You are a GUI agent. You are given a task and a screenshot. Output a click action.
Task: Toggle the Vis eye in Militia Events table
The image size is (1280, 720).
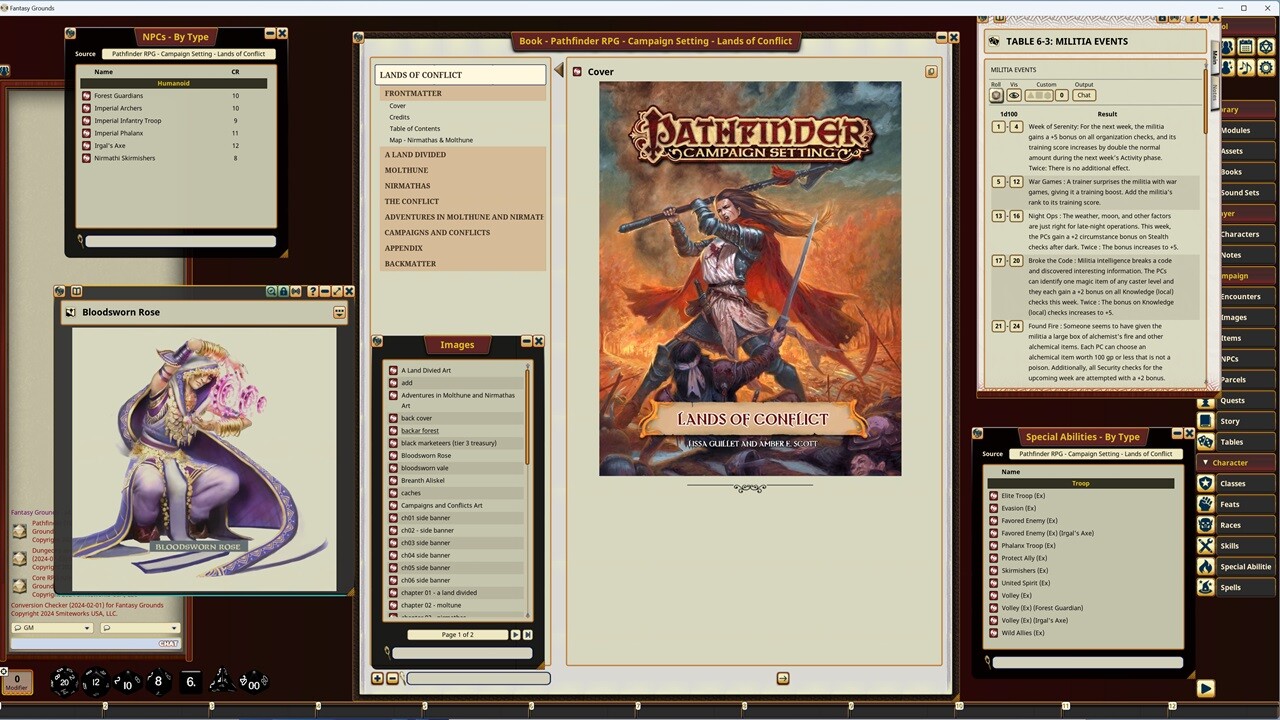coord(1014,95)
